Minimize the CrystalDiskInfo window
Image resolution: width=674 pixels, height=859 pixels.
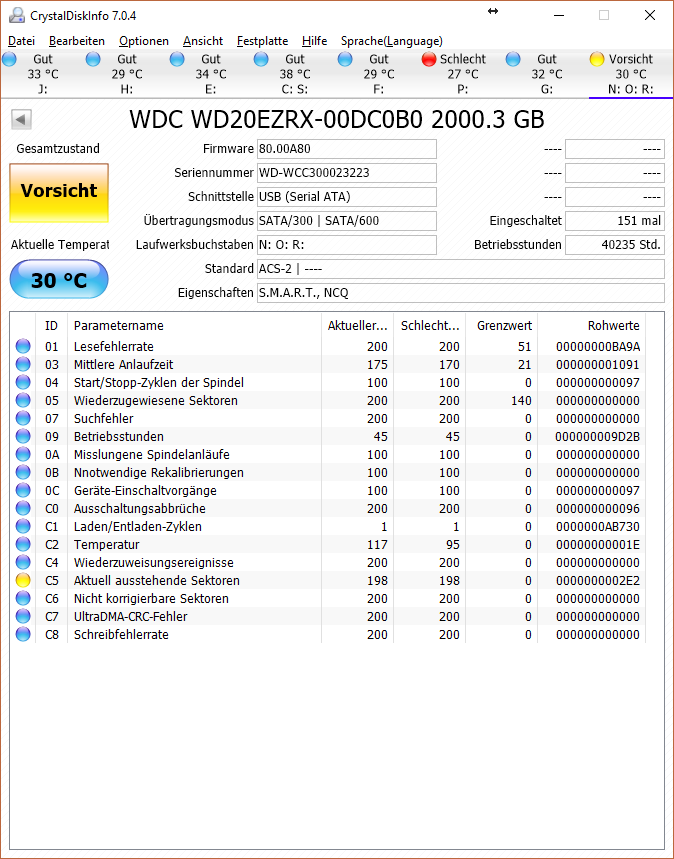(x=559, y=15)
